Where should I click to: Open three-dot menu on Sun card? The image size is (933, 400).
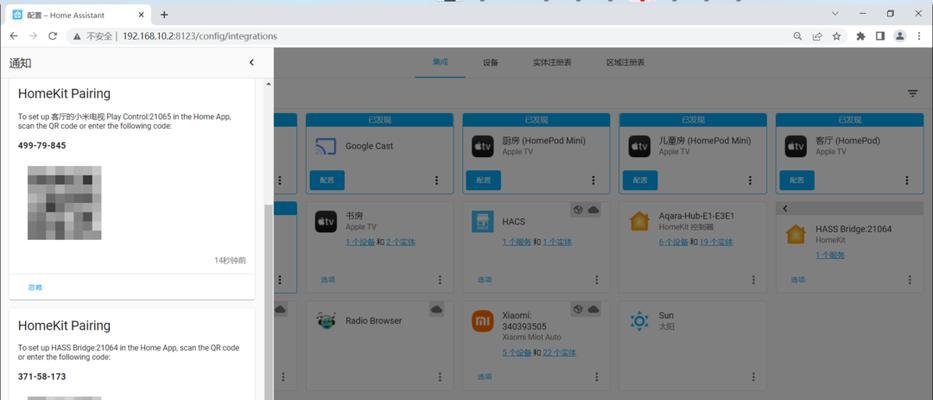pyautogui.click(x=753, y=377)
